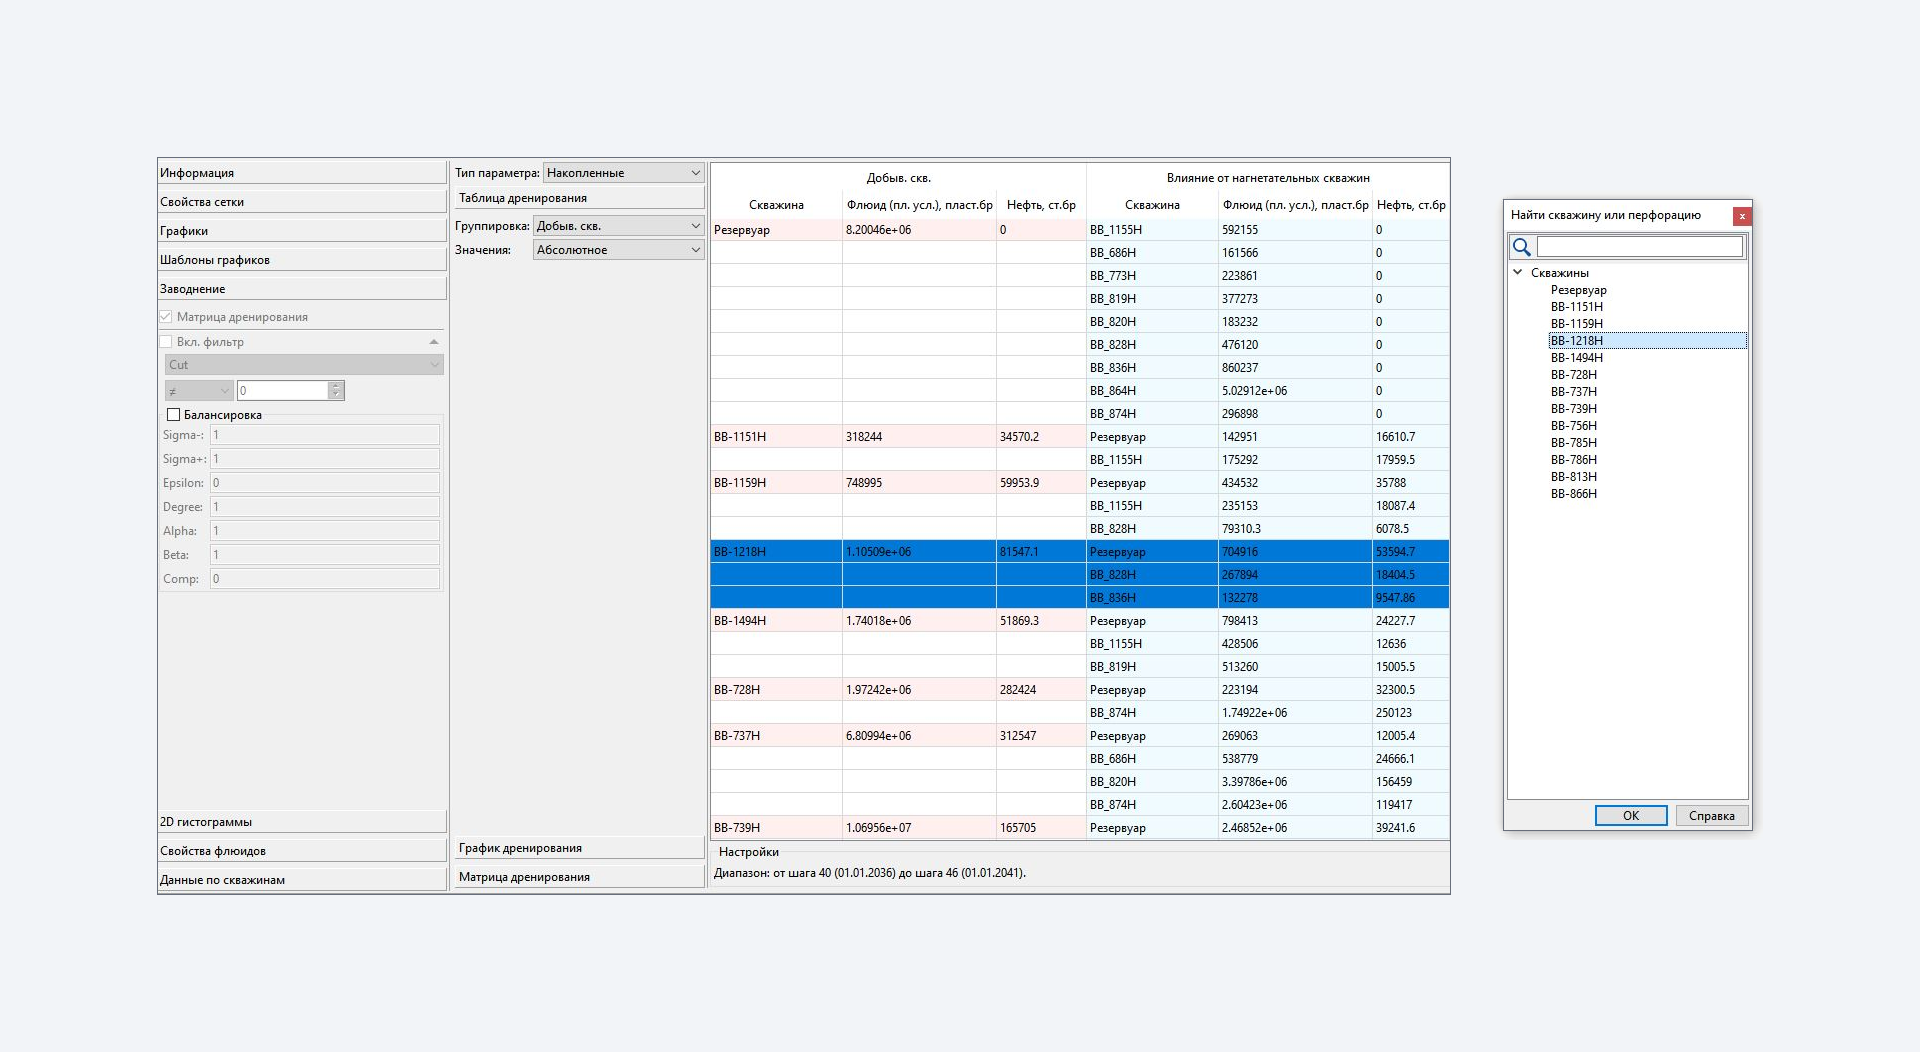Click the Добыв. скв. table group header

[x=898, y=178]
